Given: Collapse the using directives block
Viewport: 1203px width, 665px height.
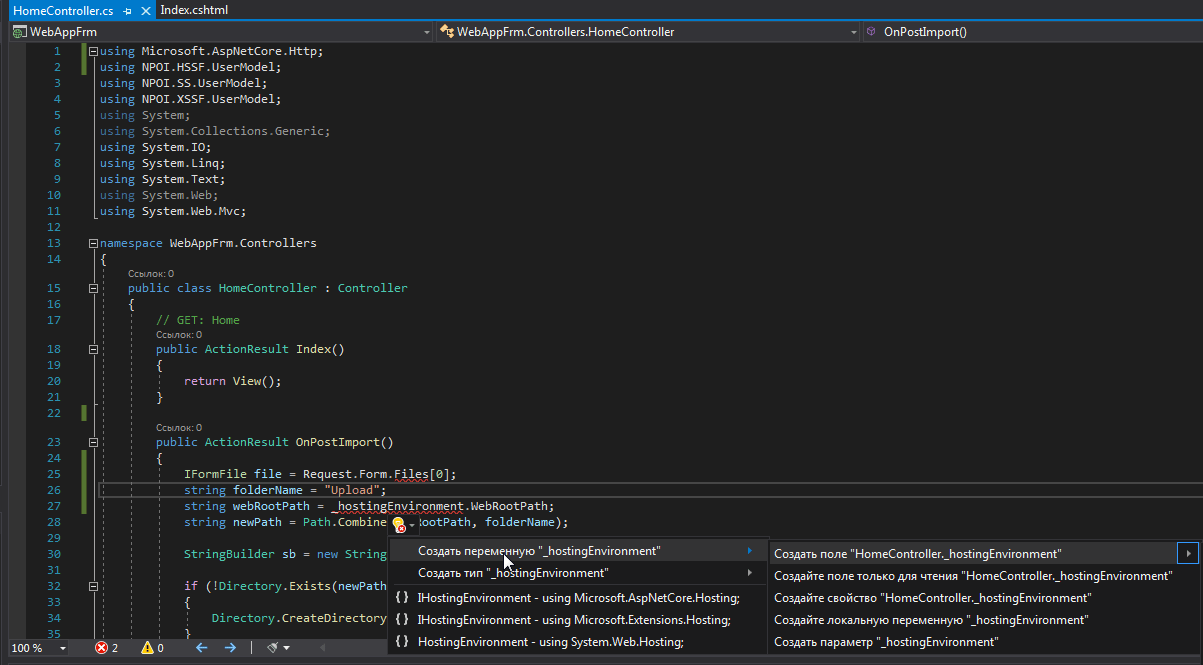Looking at the screenshot, I should (93, 51).
